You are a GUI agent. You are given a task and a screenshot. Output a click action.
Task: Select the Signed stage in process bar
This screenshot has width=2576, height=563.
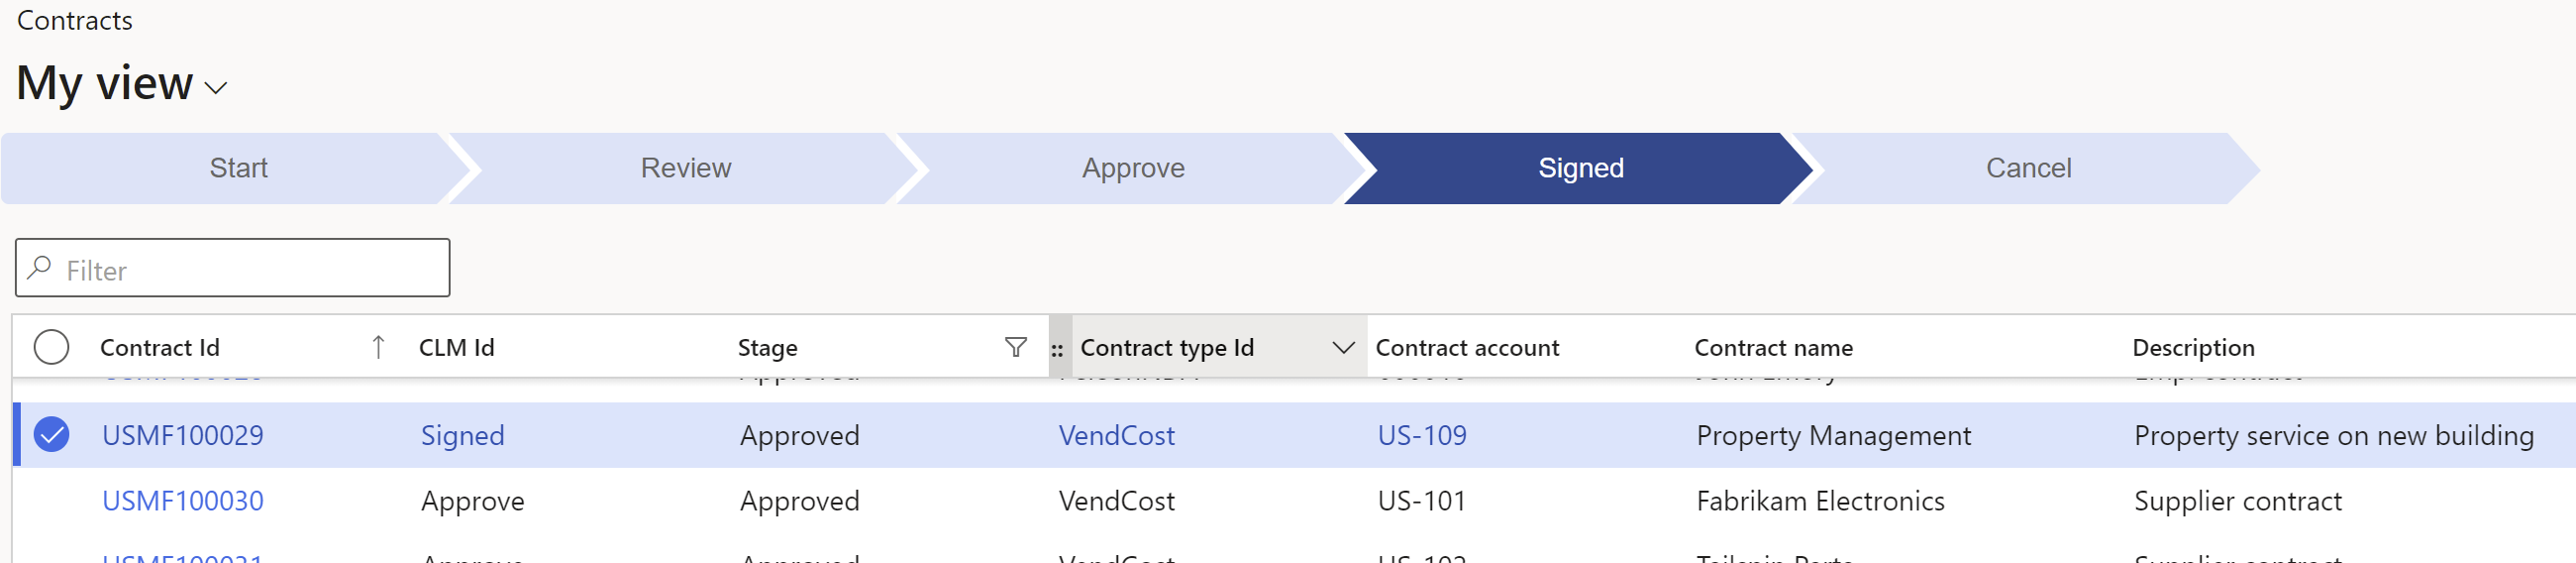point(1580,168)
